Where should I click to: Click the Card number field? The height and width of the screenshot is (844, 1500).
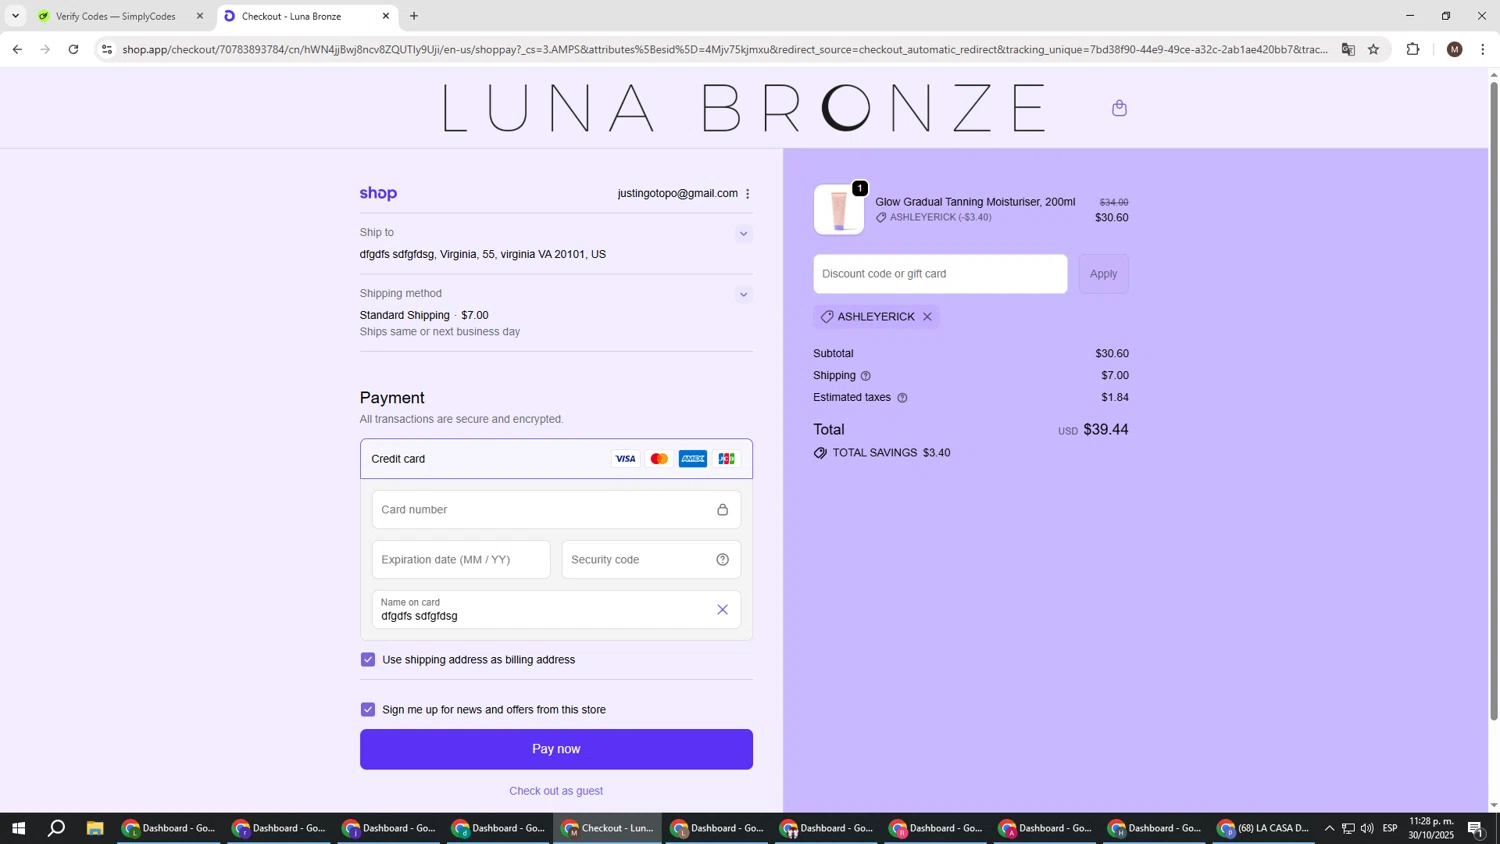[556, 510]
